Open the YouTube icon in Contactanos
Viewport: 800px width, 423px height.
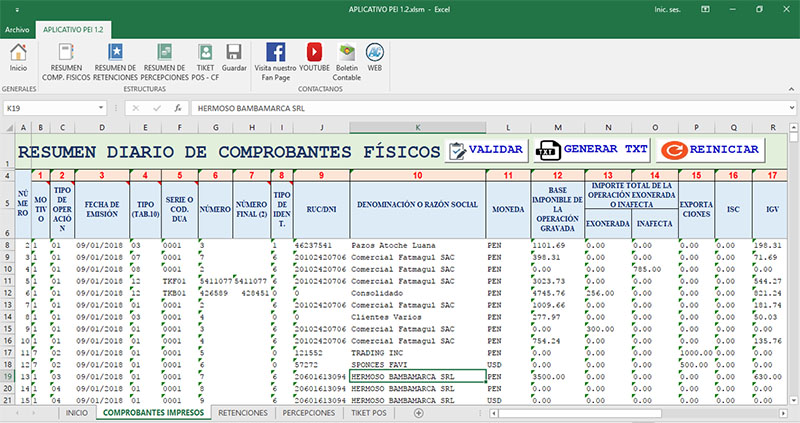coord(314,52)
